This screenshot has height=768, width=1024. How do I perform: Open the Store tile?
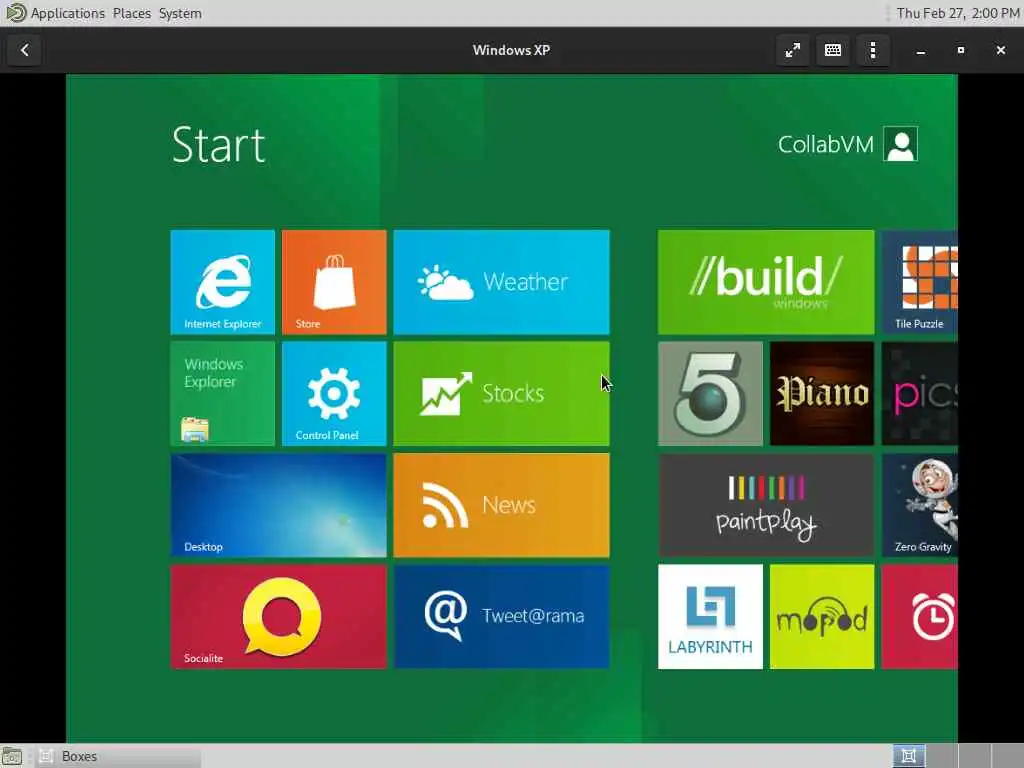click(x=334, y=282)
